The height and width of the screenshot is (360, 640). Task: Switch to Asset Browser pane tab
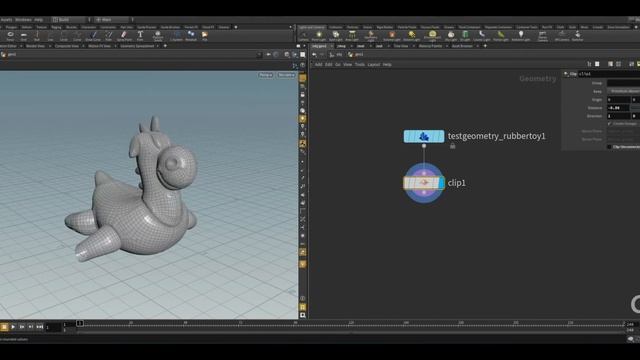pos(462,46)
